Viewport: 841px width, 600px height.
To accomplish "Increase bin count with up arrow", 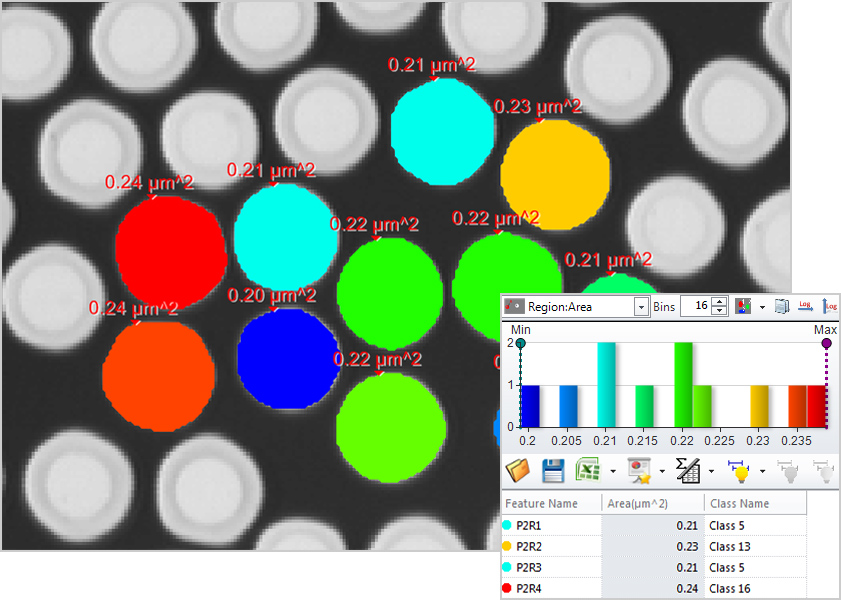I will pos(721,302).
